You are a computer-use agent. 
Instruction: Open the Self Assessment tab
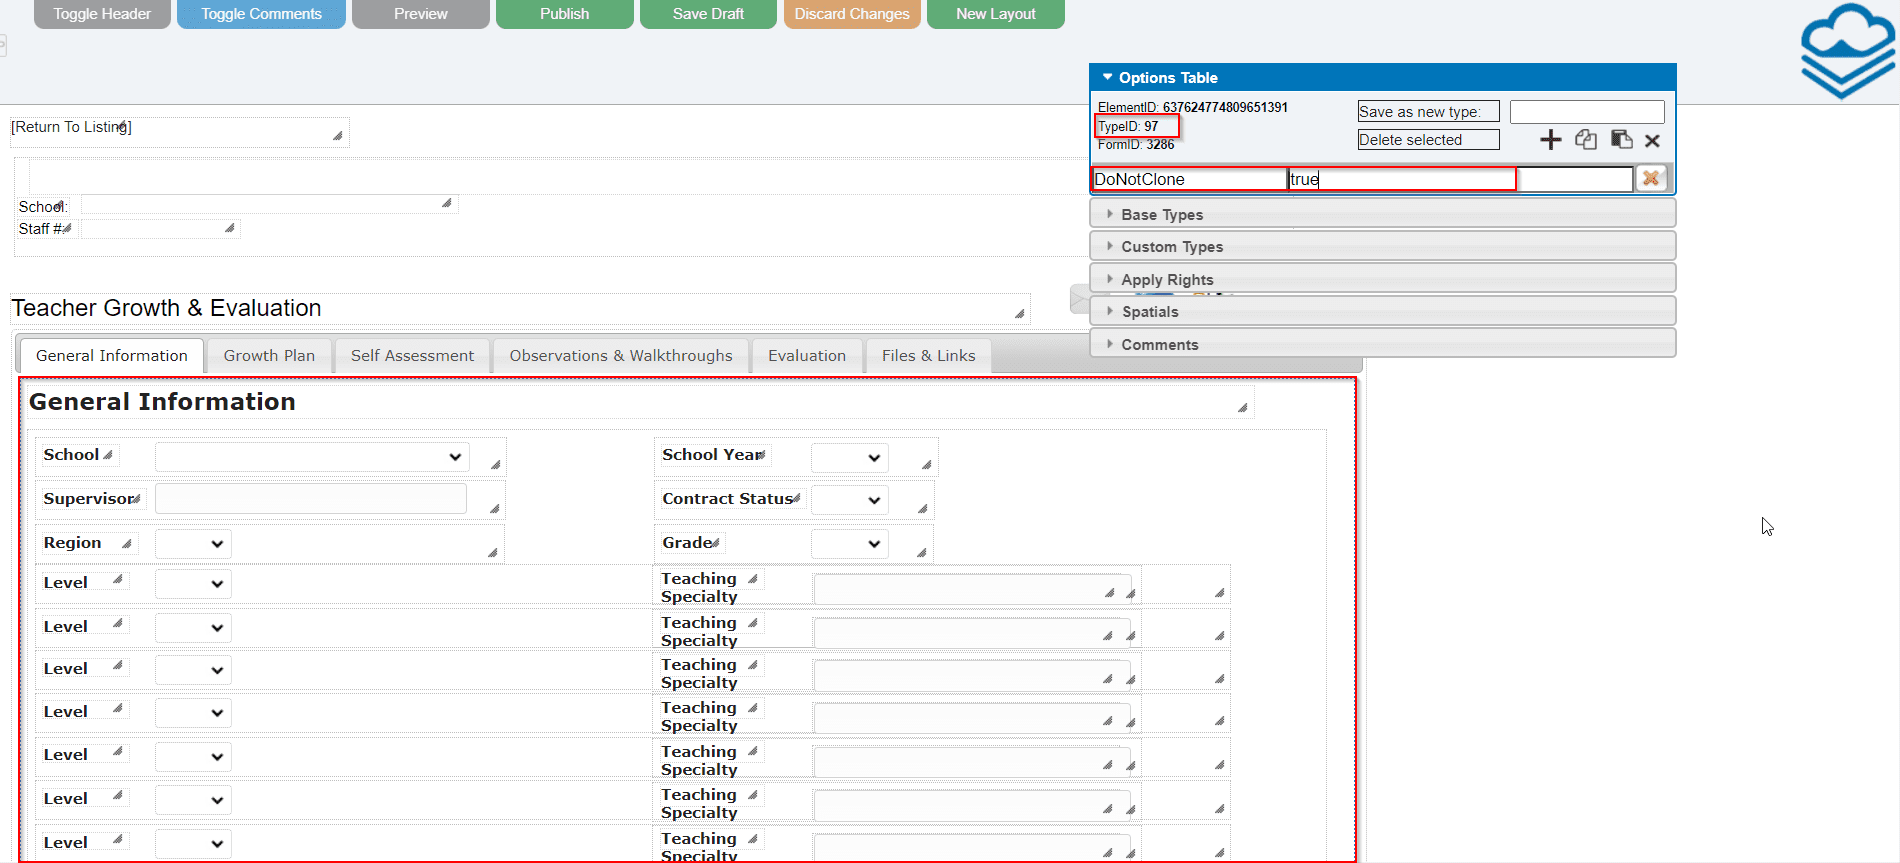point(412,355)
